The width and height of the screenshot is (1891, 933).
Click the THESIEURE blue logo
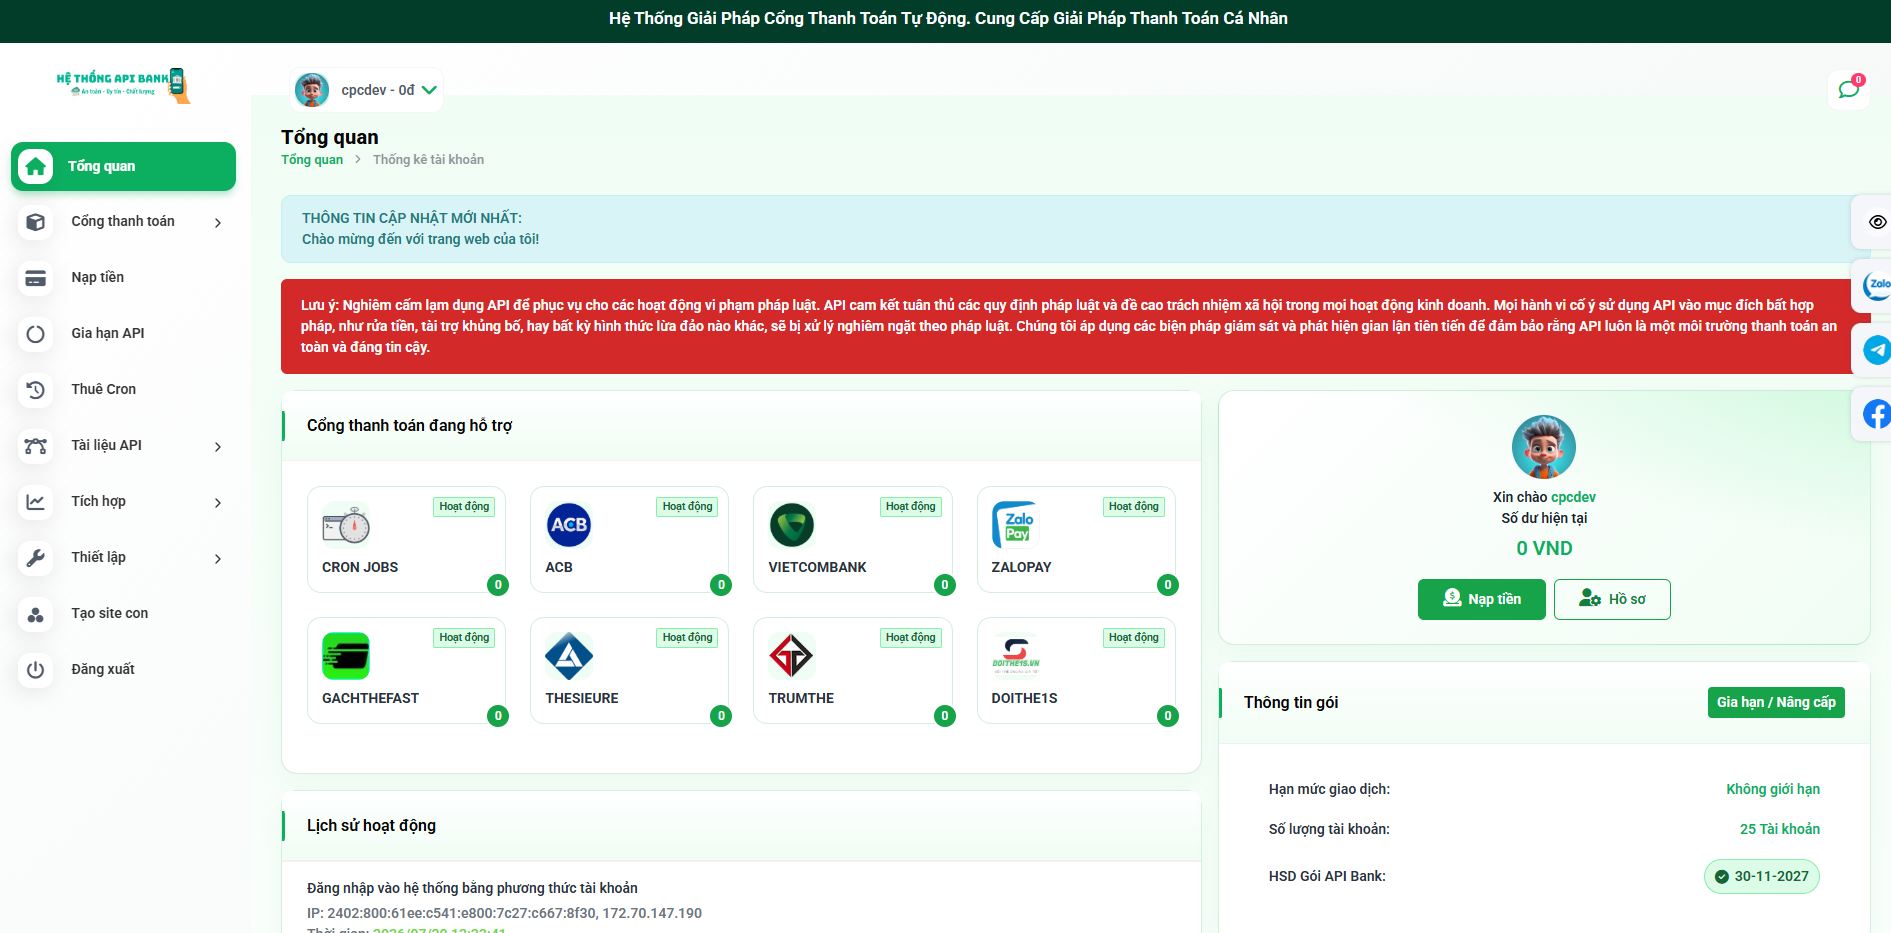[569, 656]
